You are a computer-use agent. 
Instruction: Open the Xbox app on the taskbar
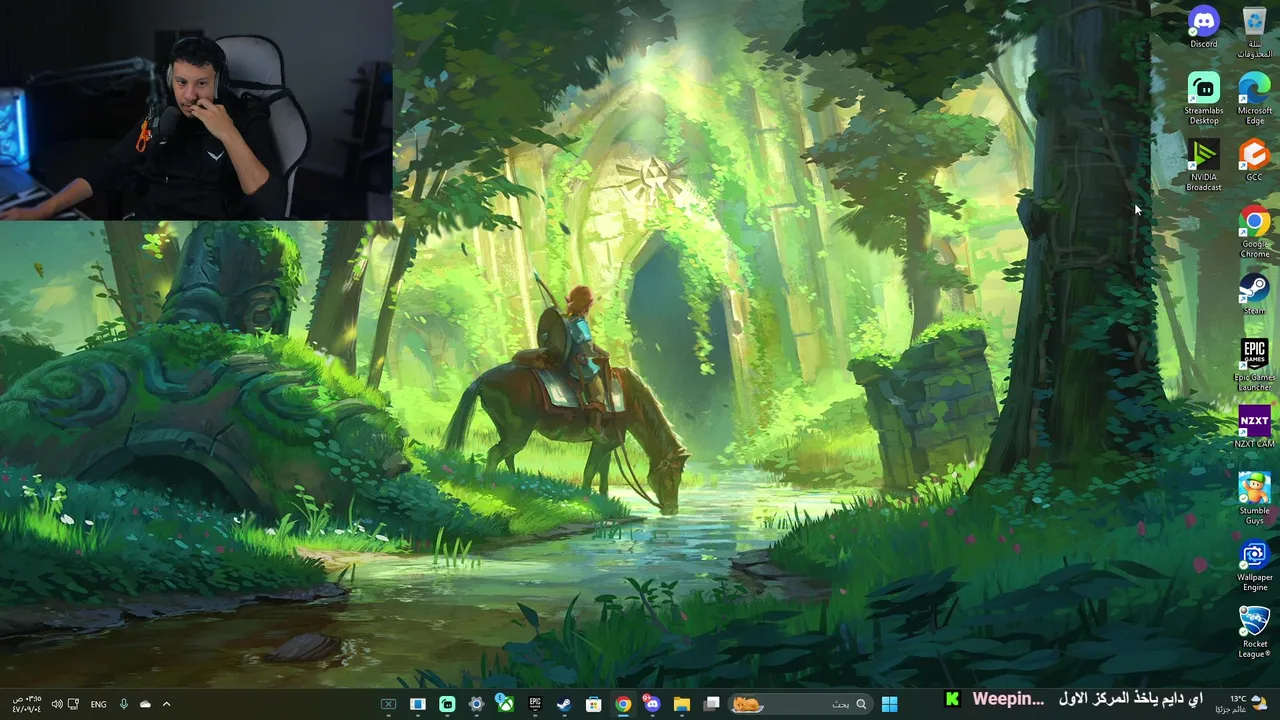point(506,704)
